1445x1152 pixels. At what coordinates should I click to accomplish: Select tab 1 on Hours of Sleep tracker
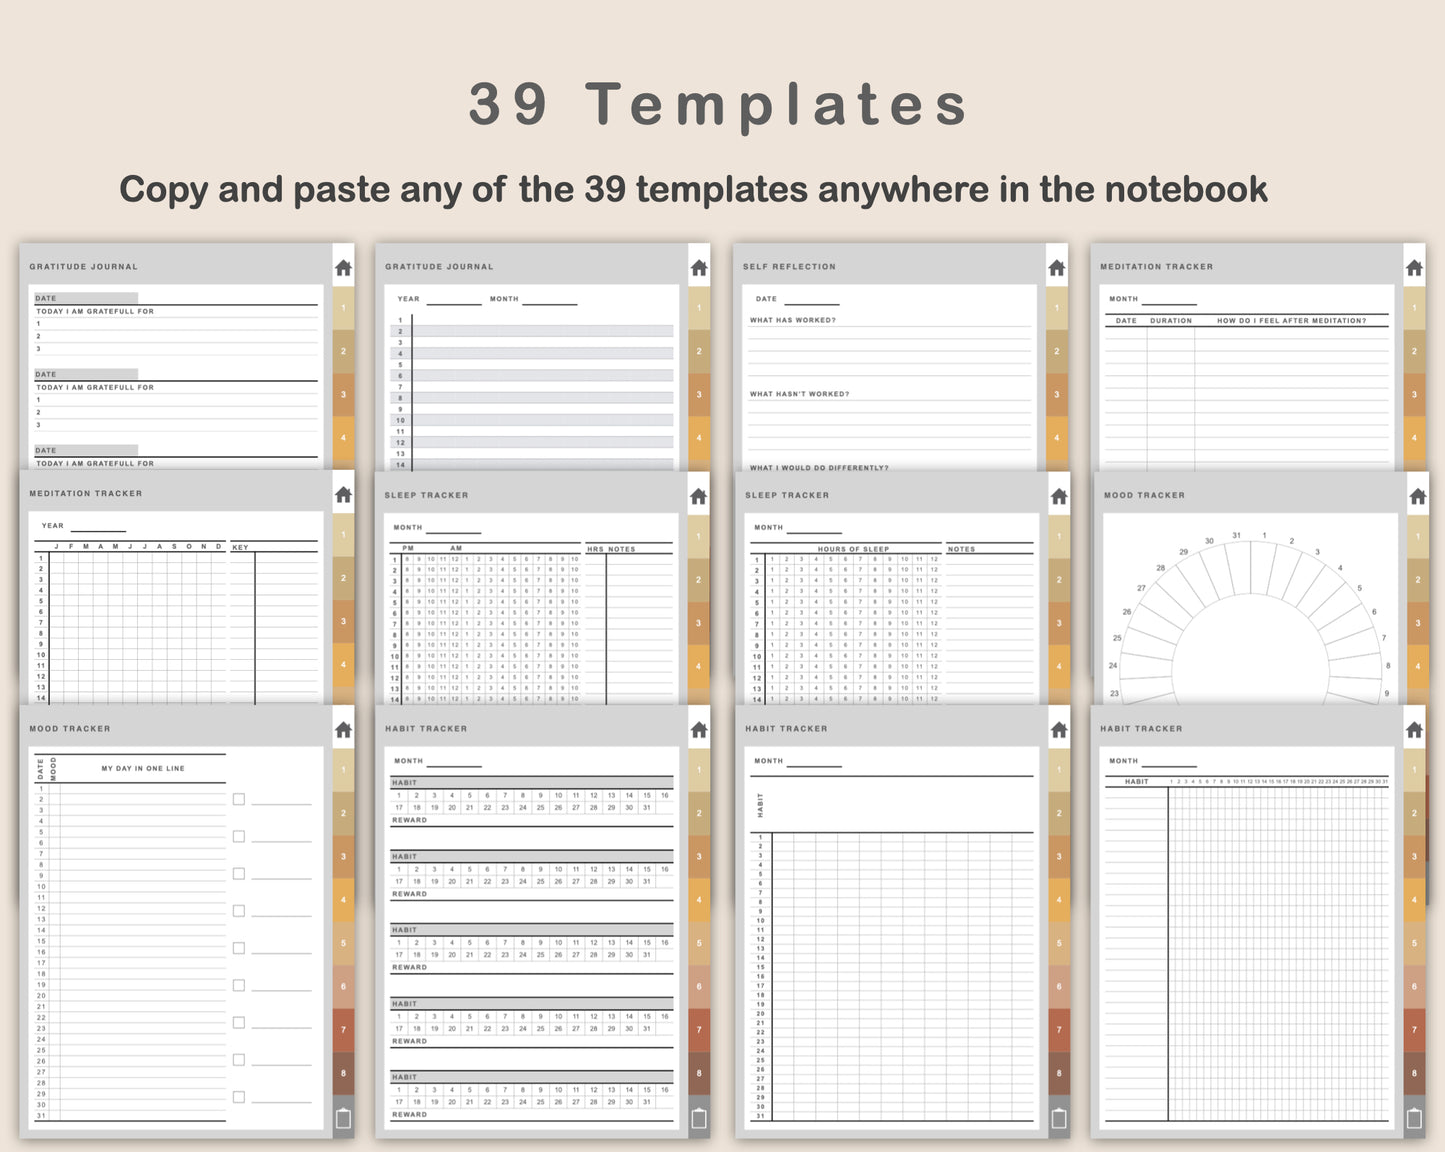[1059, 536]
